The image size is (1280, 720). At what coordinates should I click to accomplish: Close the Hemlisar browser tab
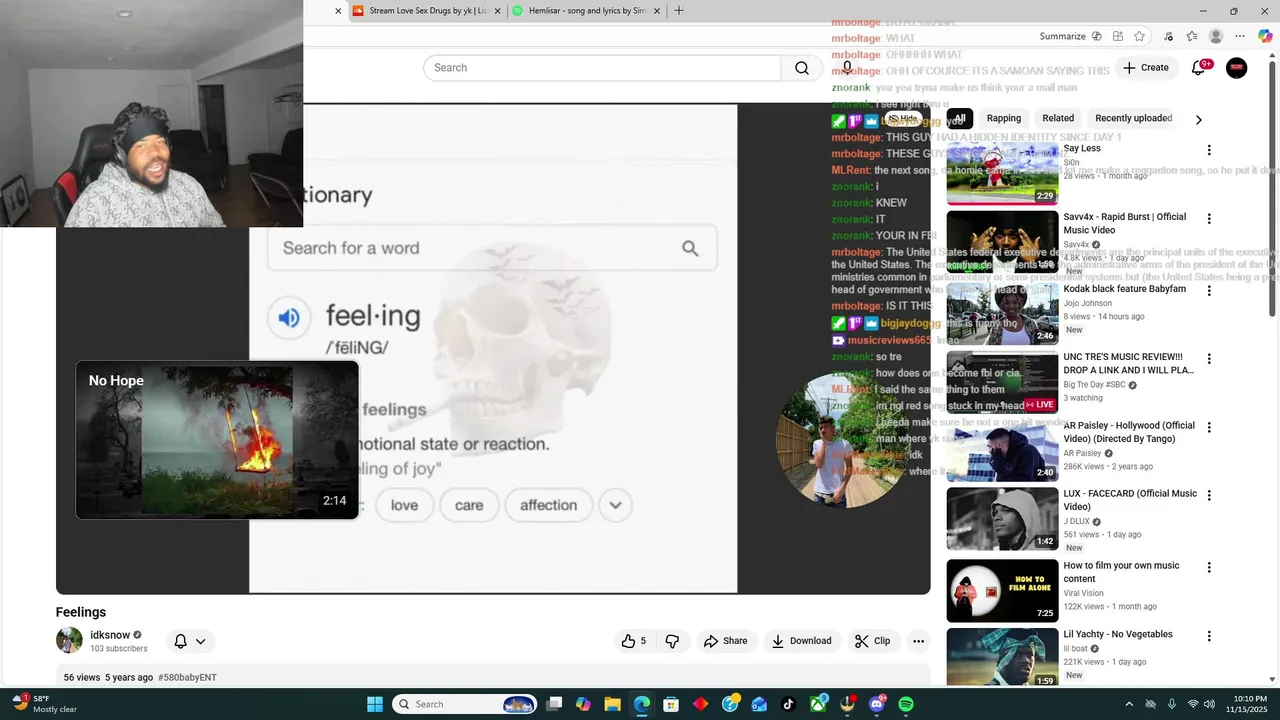pos(657,11)
